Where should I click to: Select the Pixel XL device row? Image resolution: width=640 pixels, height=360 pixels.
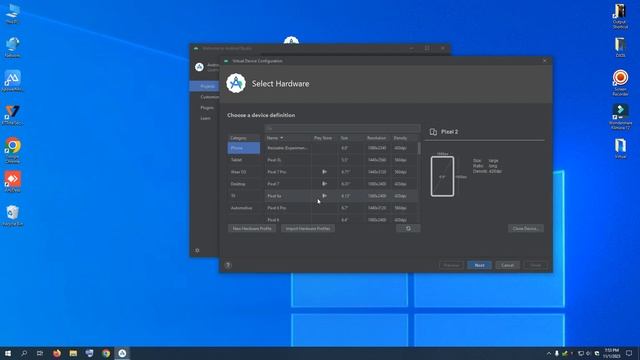341,160
